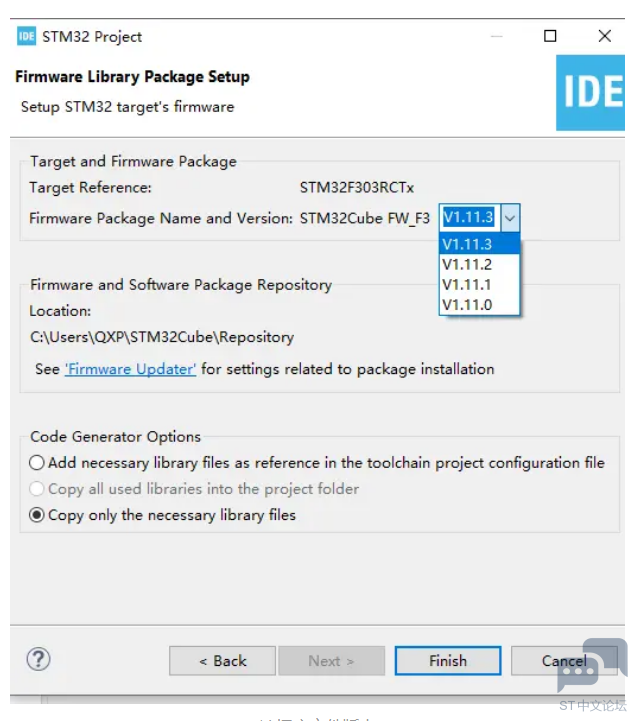
Task: Close the STM32 Project dialog
Action: pyautogui.click(x=605, y=36)
